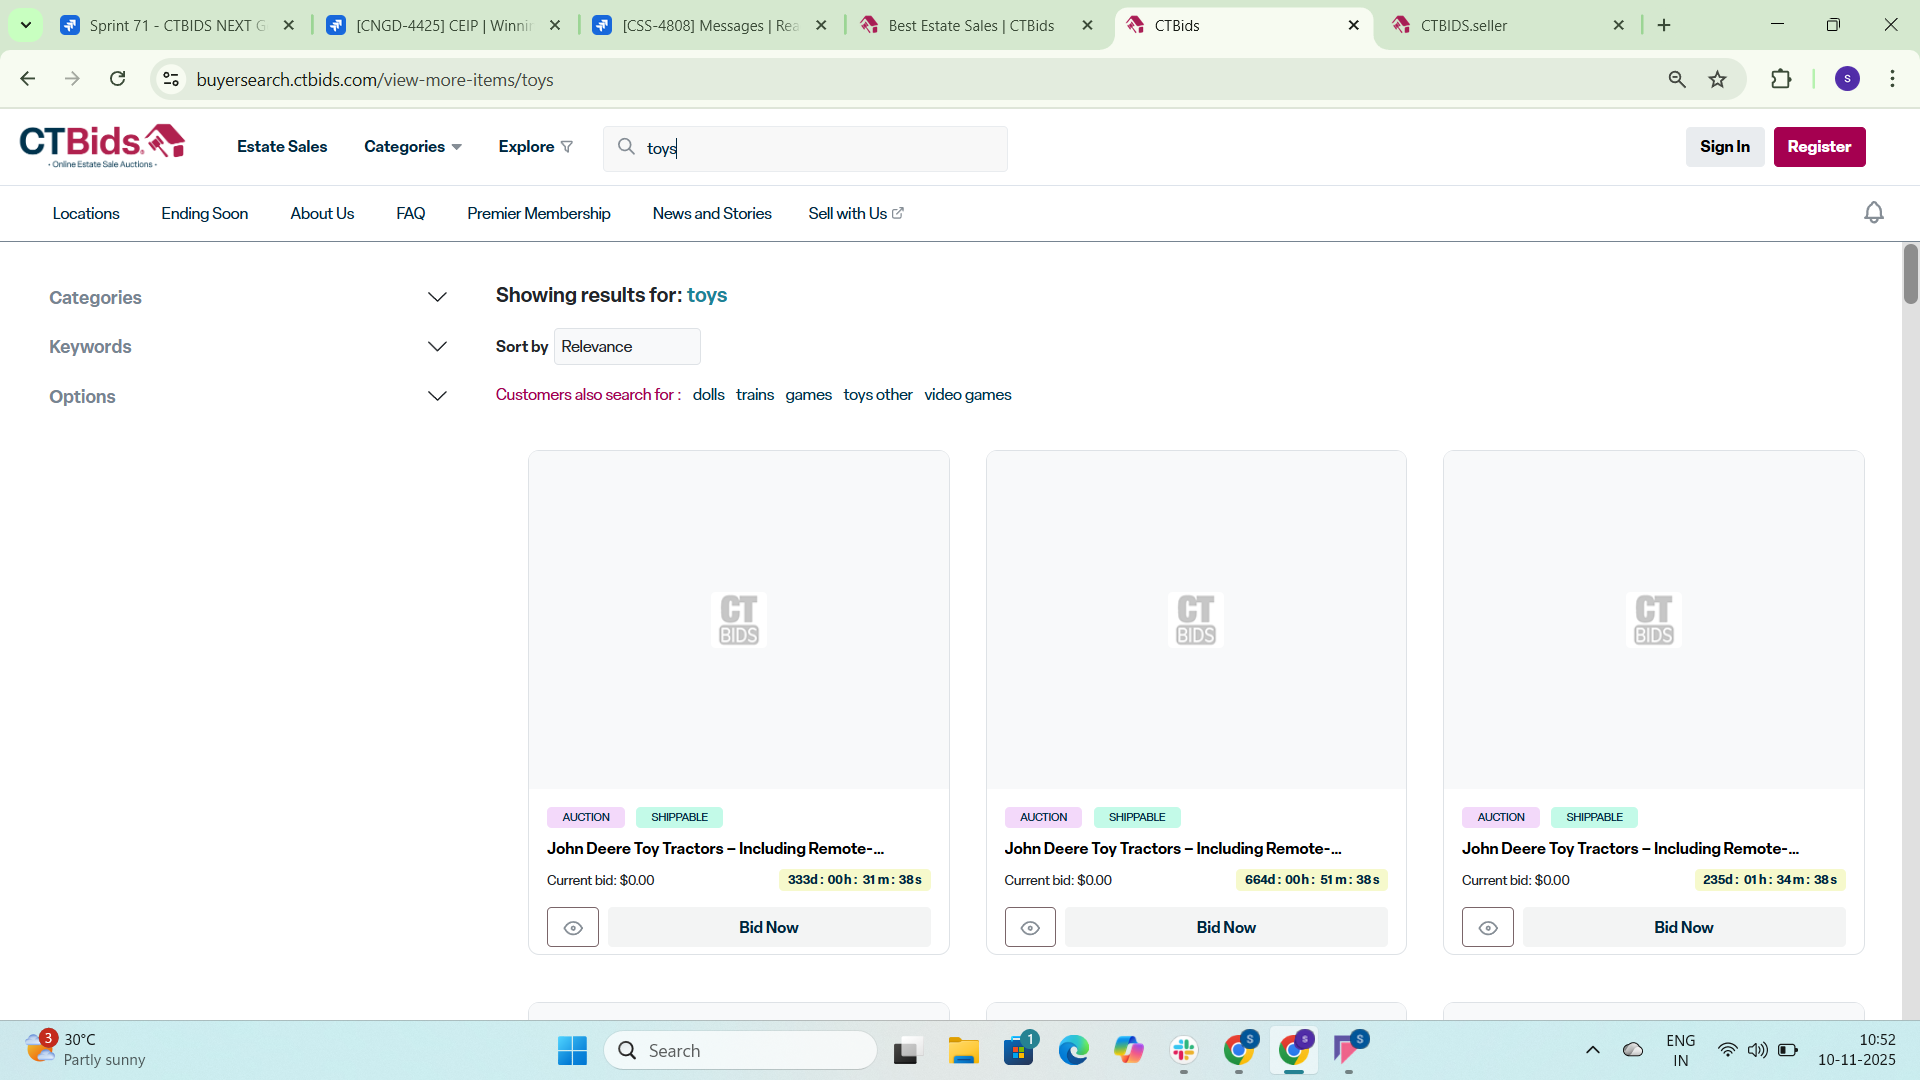The height and width of the screenshot is (1080, 1920).
Task: Reload the page
Action: 118,79
